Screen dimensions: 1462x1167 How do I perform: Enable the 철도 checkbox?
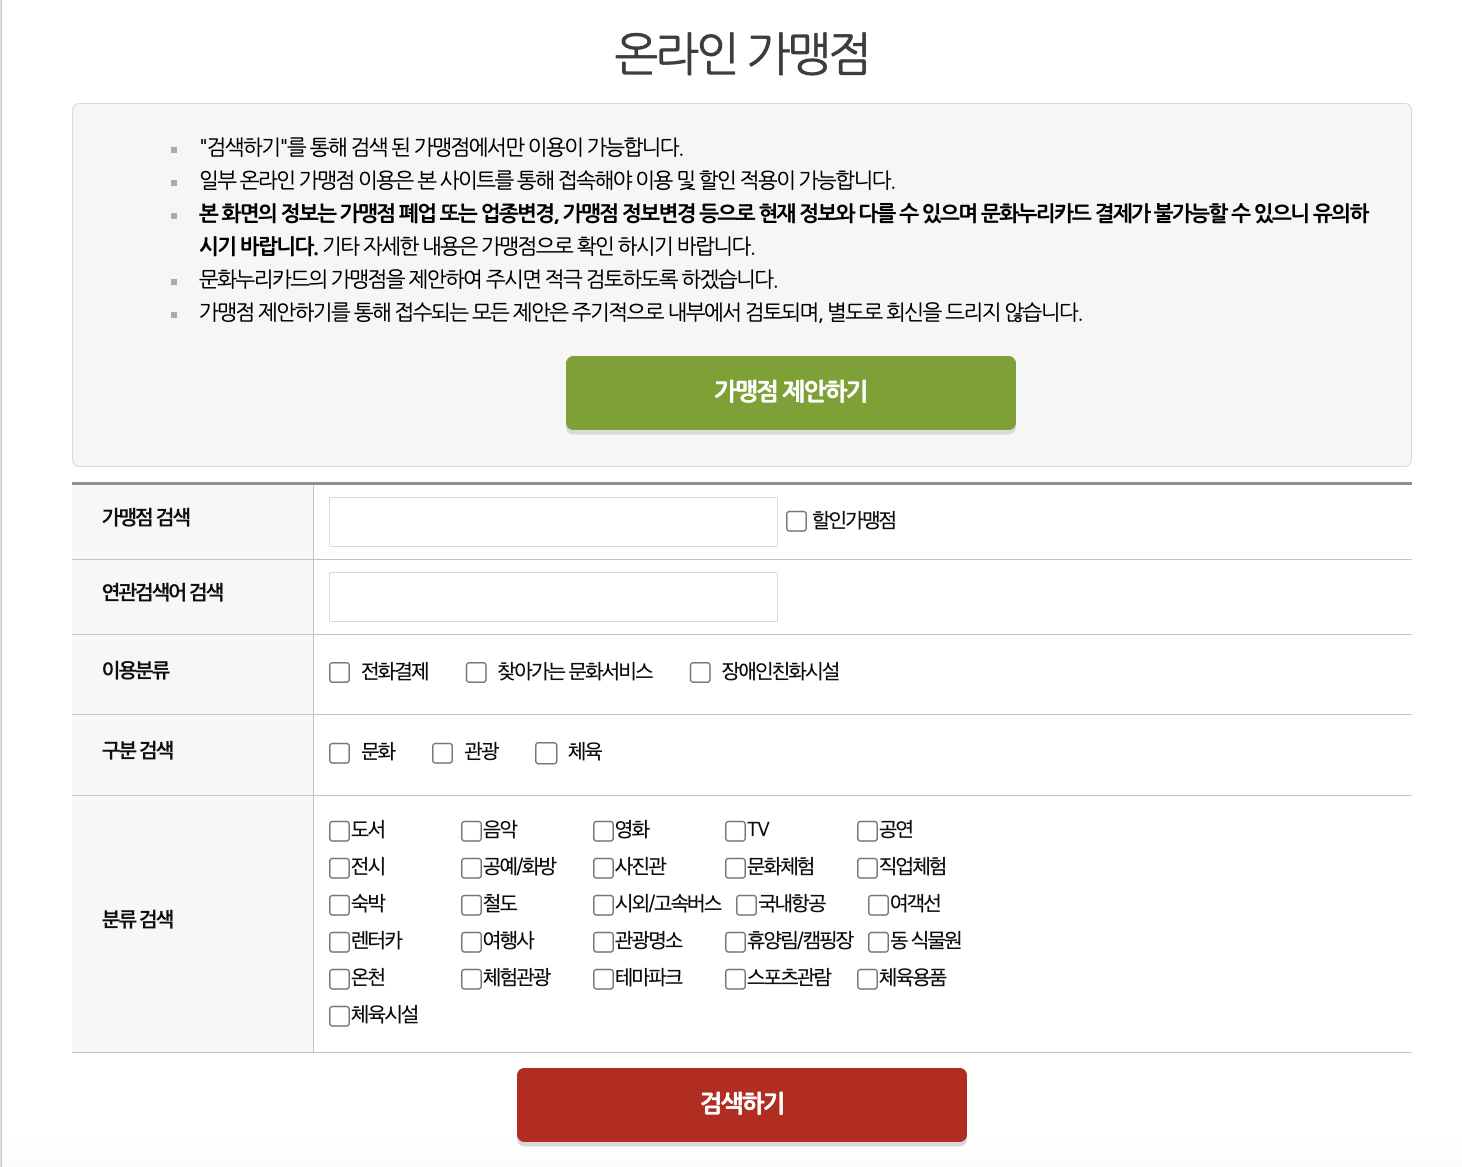469,904
